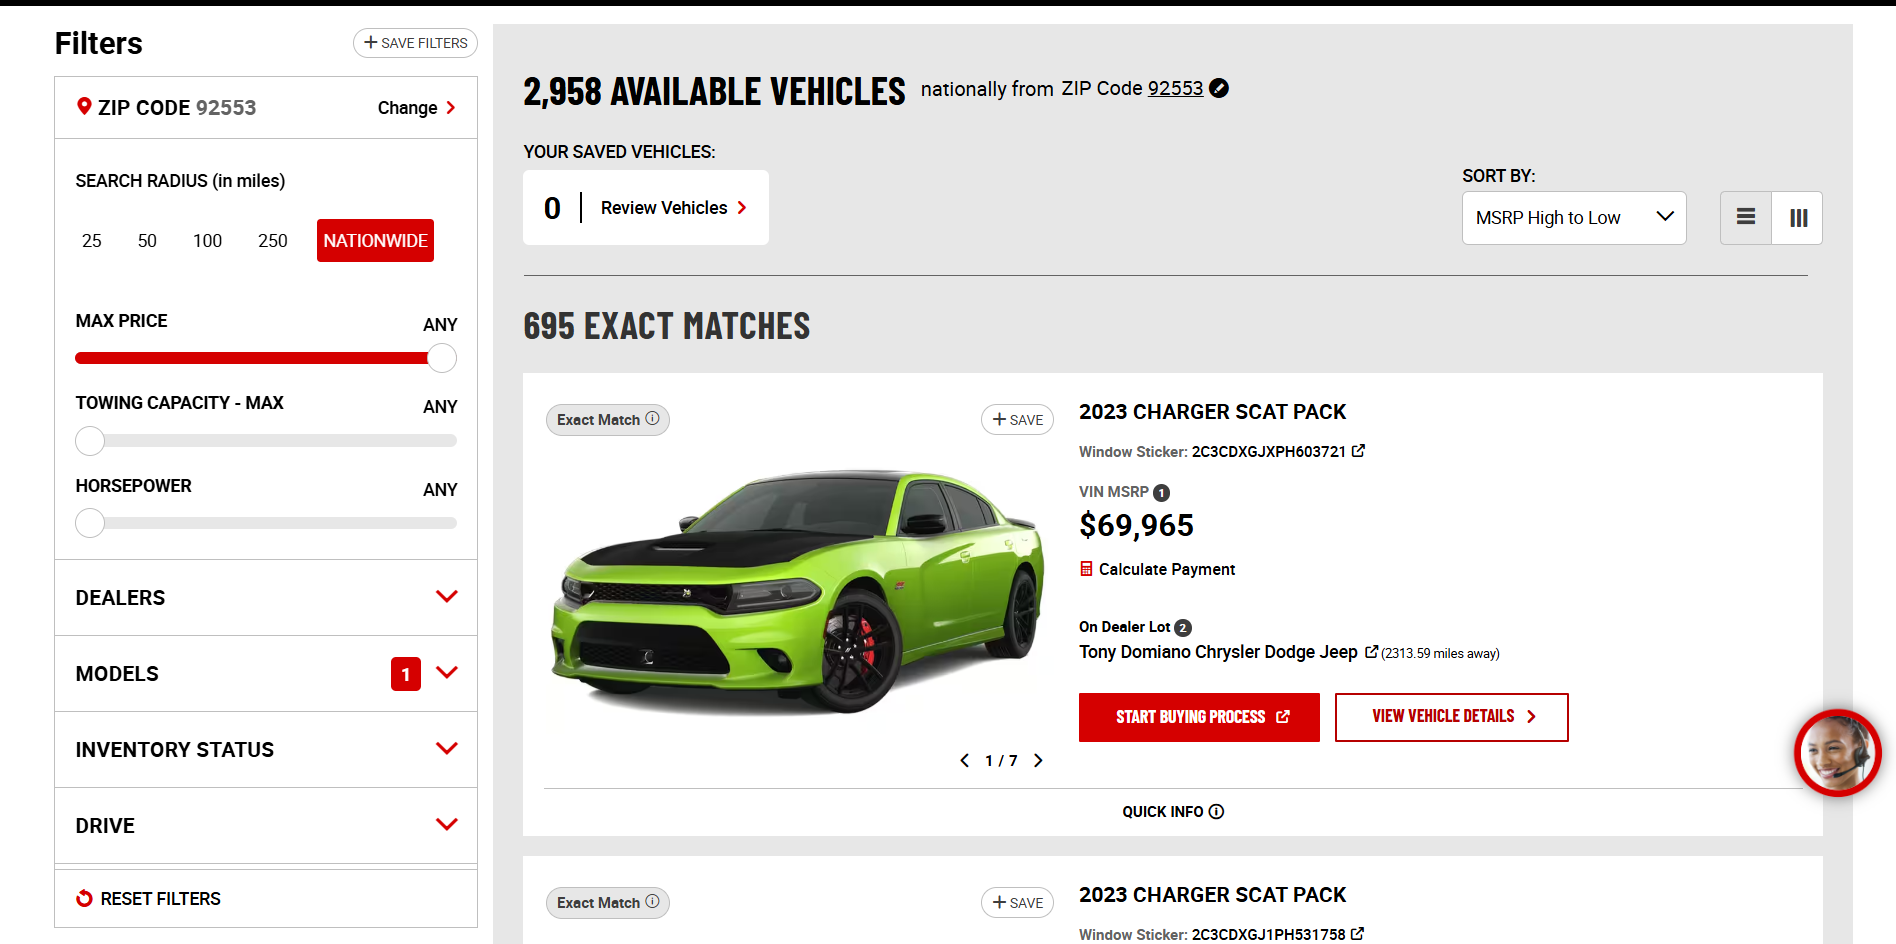Viewport: 1896px width, 944px height.
Task: Switch to column grid view icon
Action: click(1798, 217)
